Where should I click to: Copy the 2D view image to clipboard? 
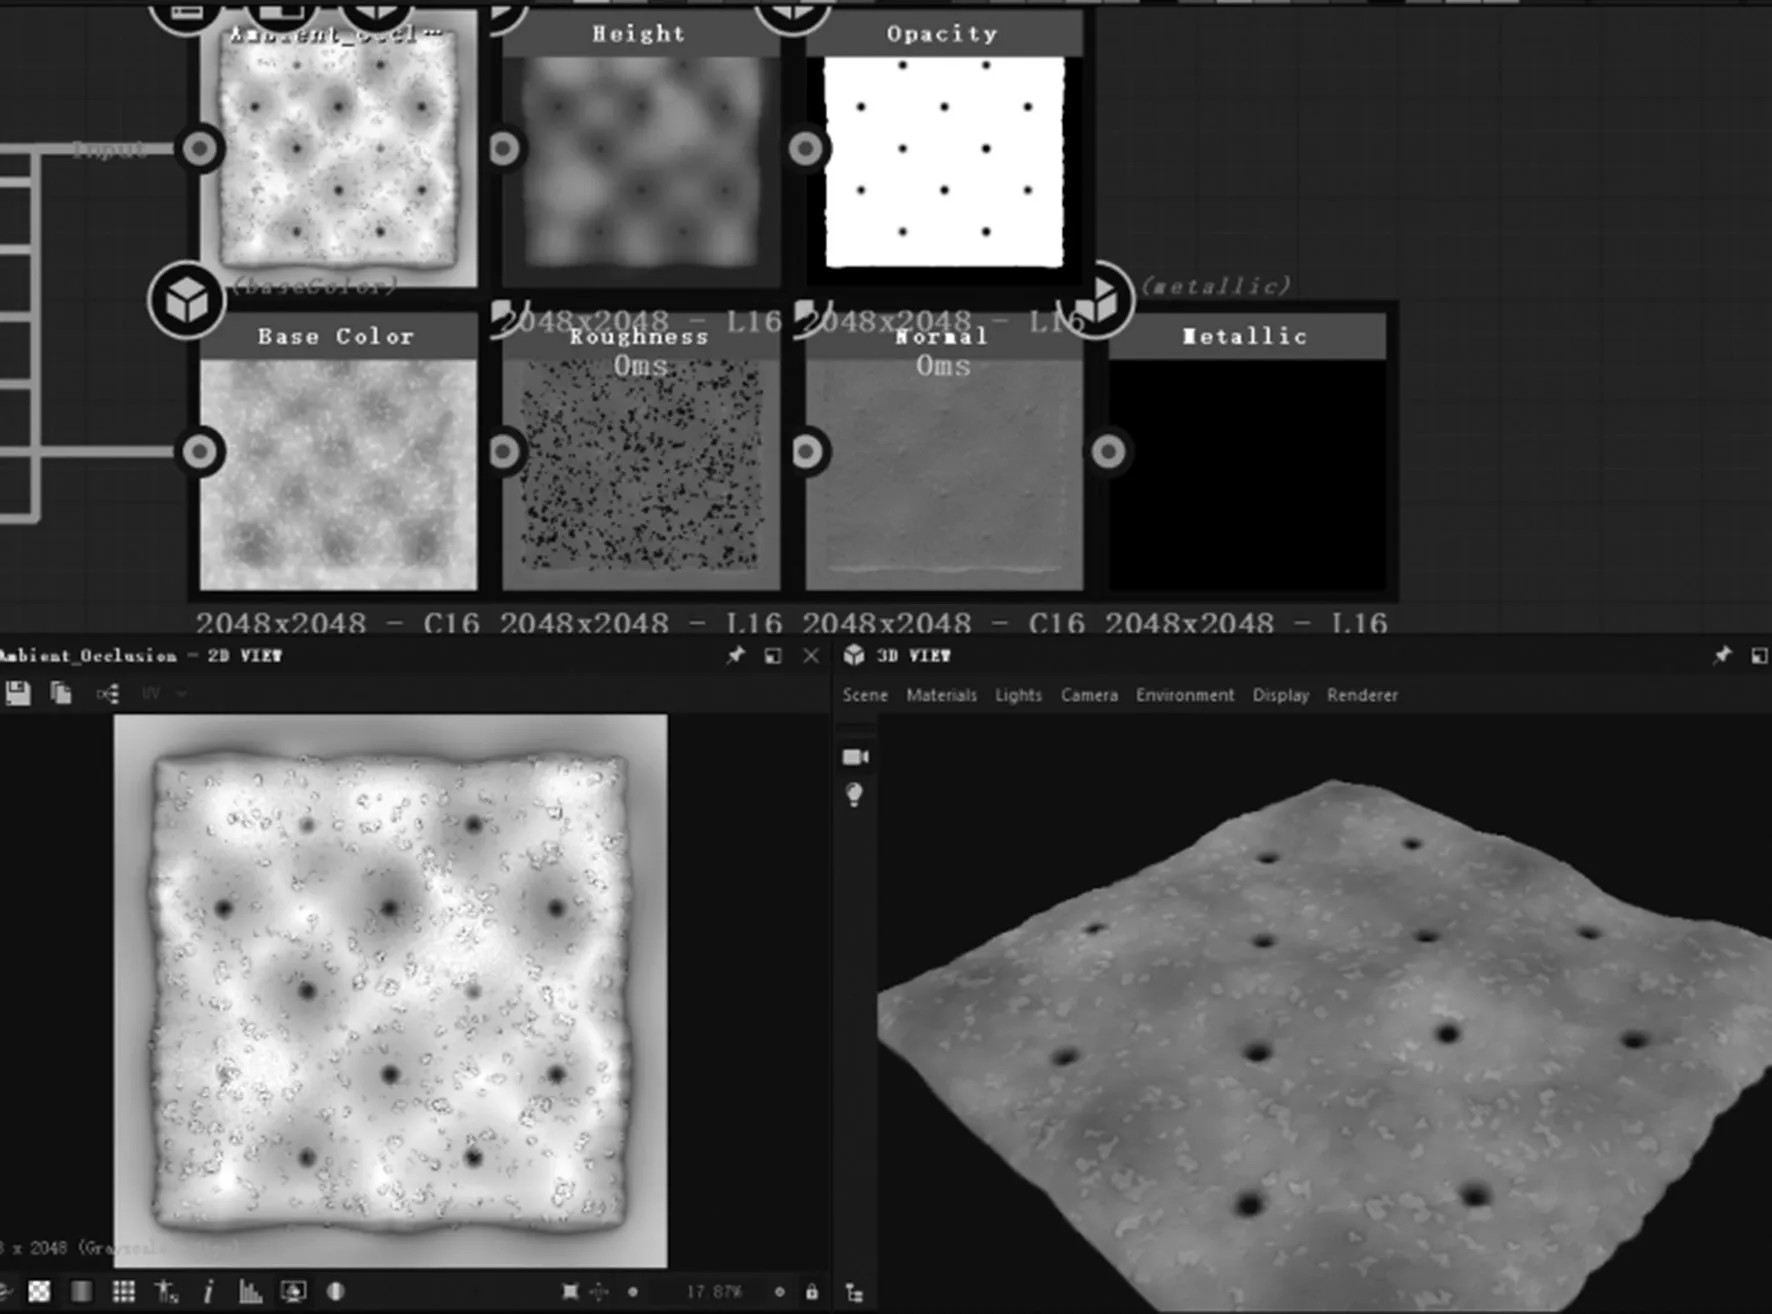(61, 692)
